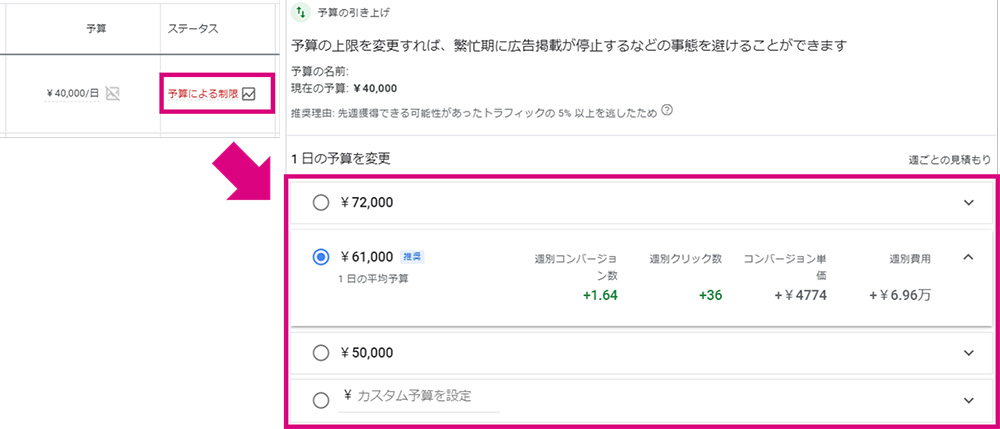Screen dimensions: 1000x429
Task: Click the ¥40,000/日 budget value
Action: click(73, 94)
